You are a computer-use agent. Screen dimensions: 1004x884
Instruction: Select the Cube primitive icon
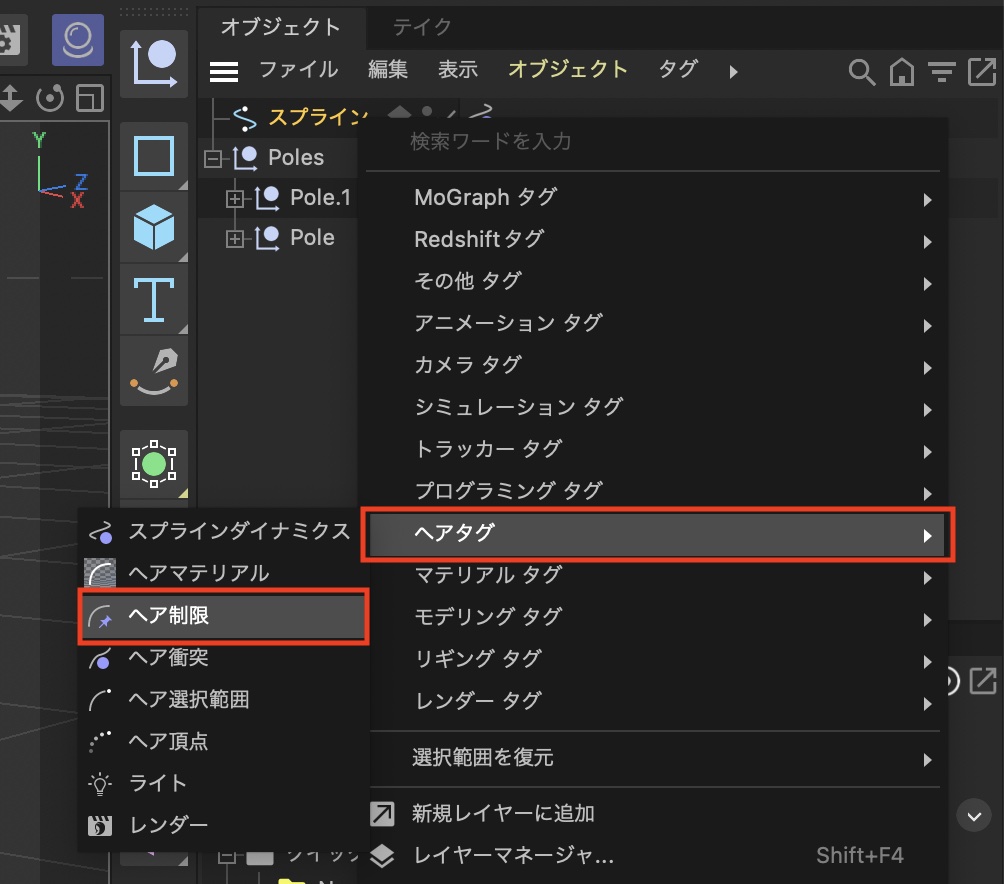tap(154, 227)
